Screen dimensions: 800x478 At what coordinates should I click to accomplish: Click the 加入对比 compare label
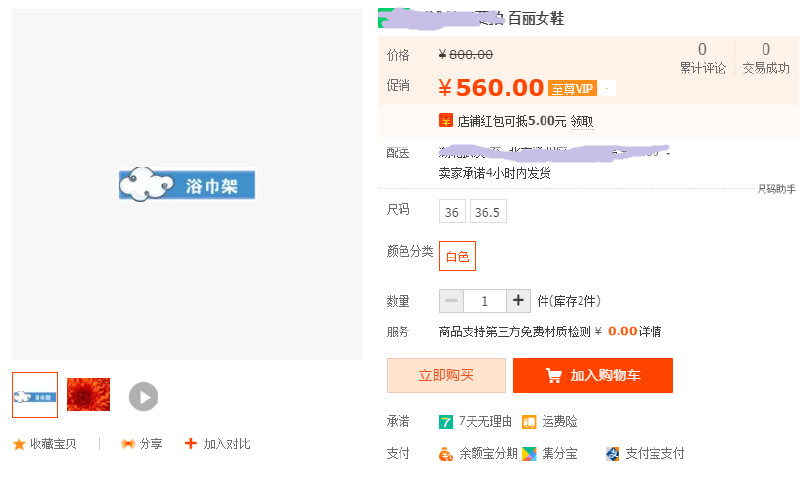(227, 444)
